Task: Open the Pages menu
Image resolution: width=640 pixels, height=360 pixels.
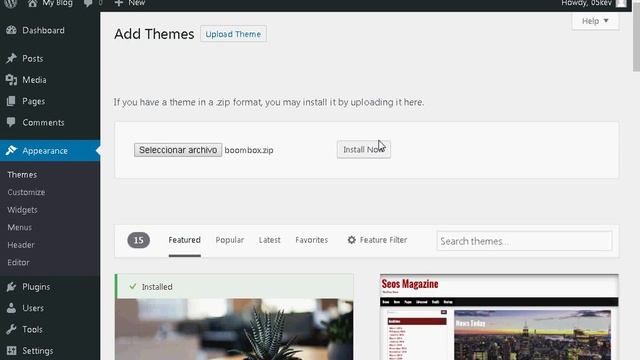Action: pyautogui.click(x=33, y=101)
